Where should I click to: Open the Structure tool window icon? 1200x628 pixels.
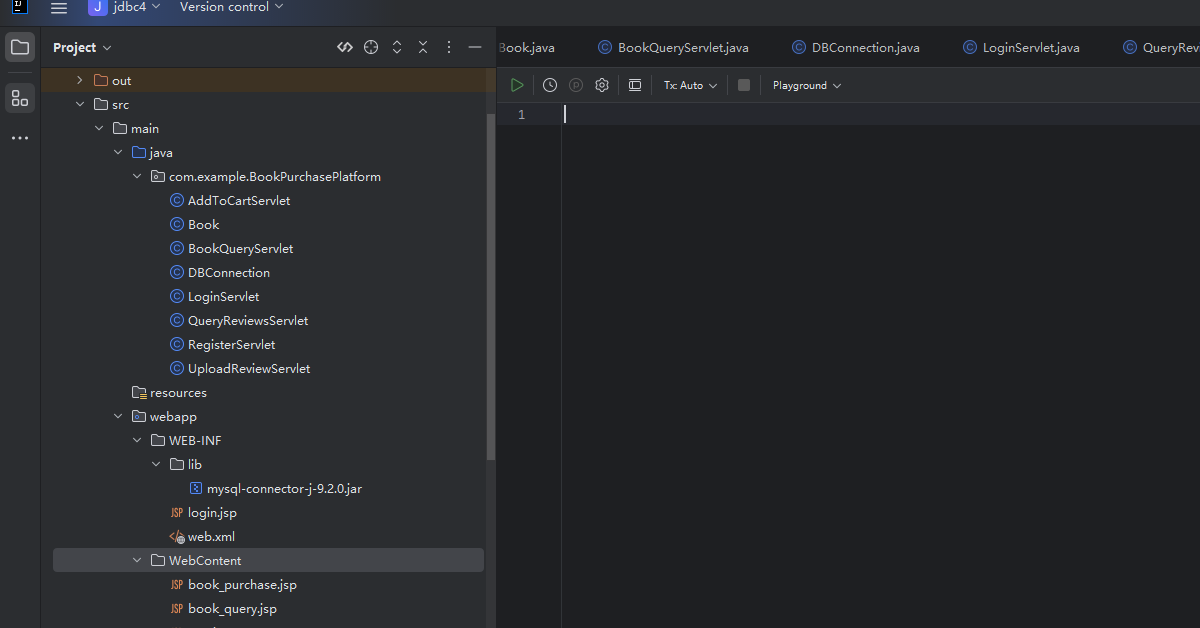click(20, 98)
